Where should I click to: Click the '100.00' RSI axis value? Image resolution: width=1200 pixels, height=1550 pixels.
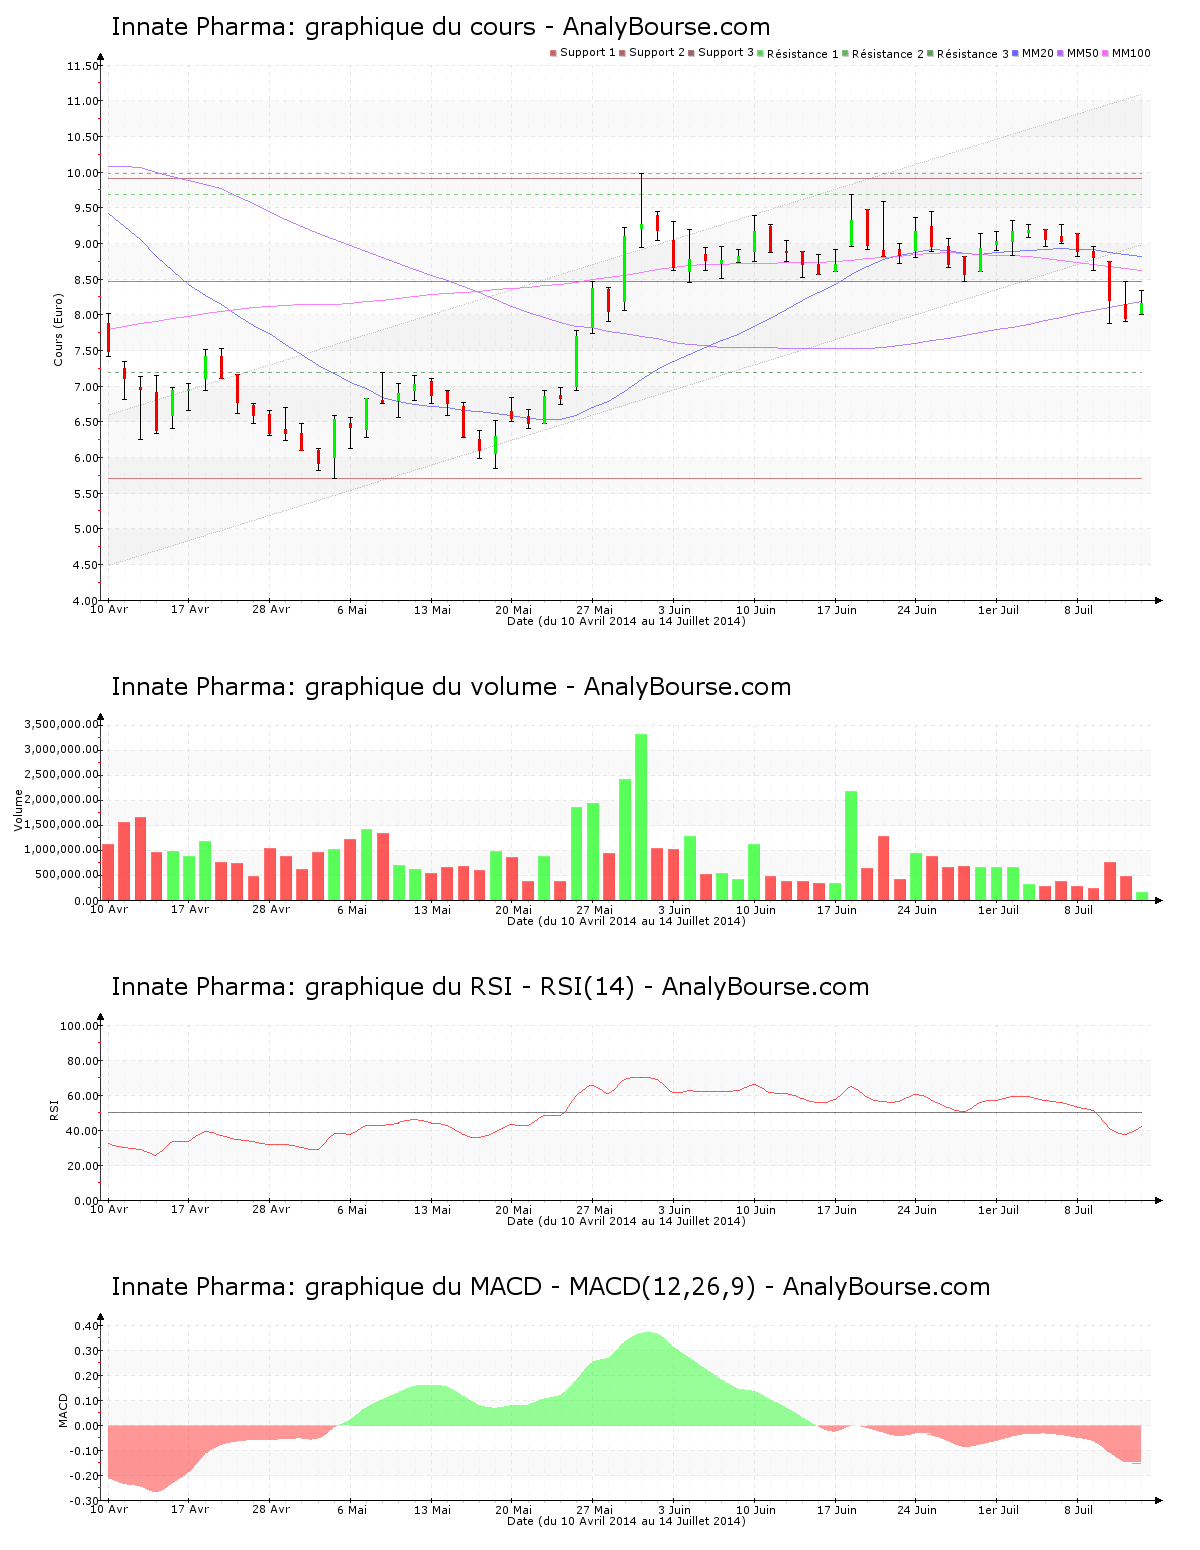point(79,1026)
